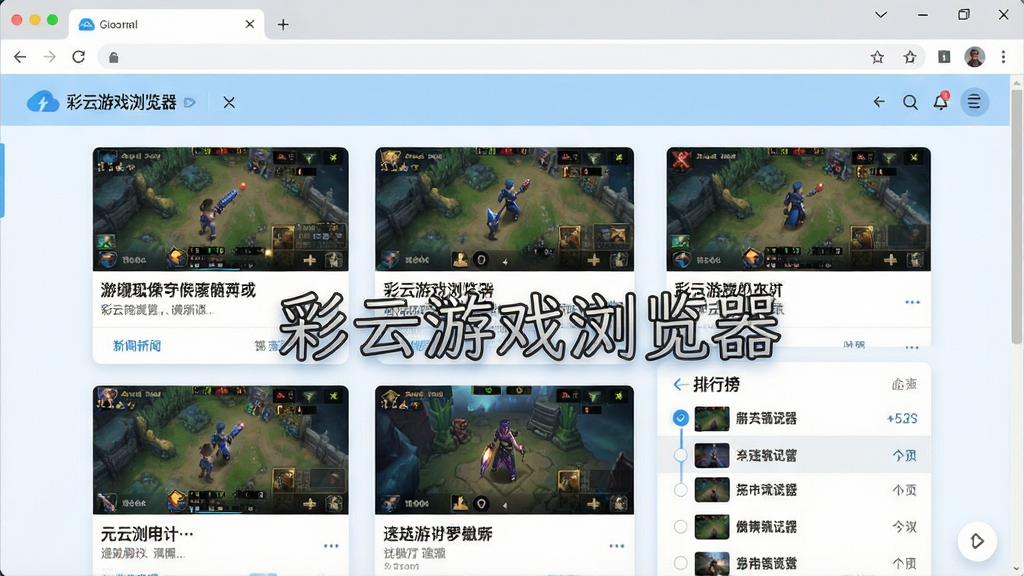
Task: Open three-dot menu of top right card
Action: coord(912,302)
